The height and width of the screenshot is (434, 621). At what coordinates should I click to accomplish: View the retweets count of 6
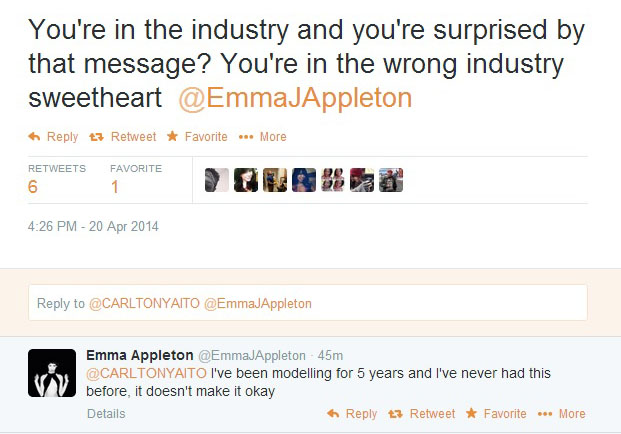[33, 187]
